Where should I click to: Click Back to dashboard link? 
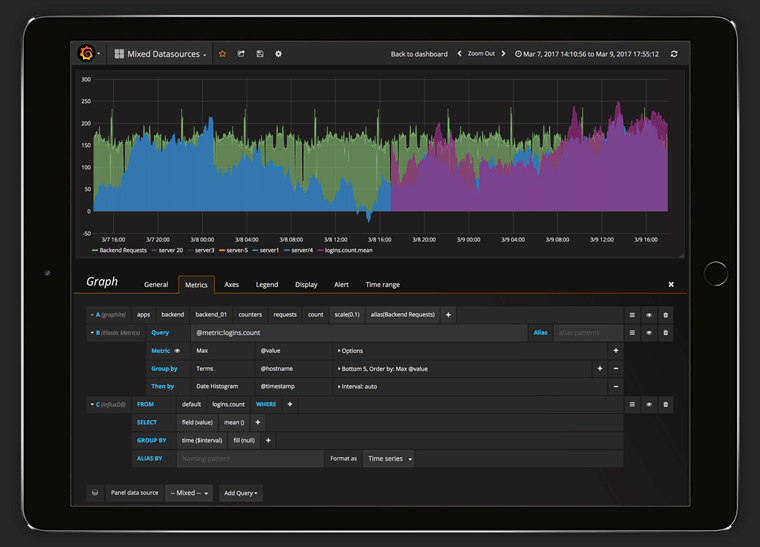point(418,54)
